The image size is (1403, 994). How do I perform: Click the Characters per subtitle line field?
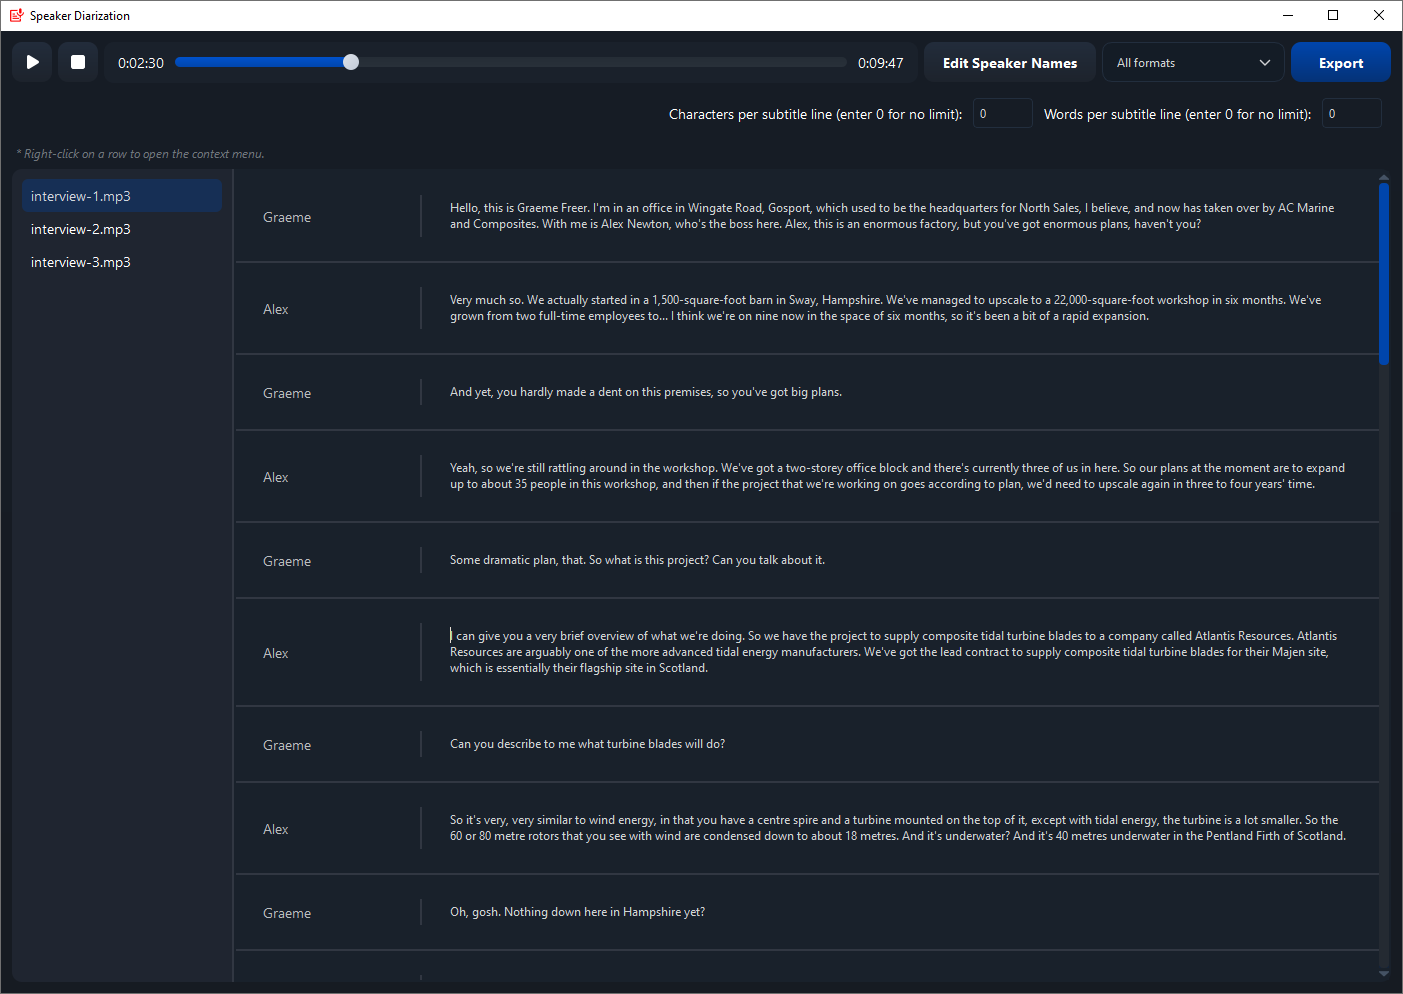(1002, 113)
